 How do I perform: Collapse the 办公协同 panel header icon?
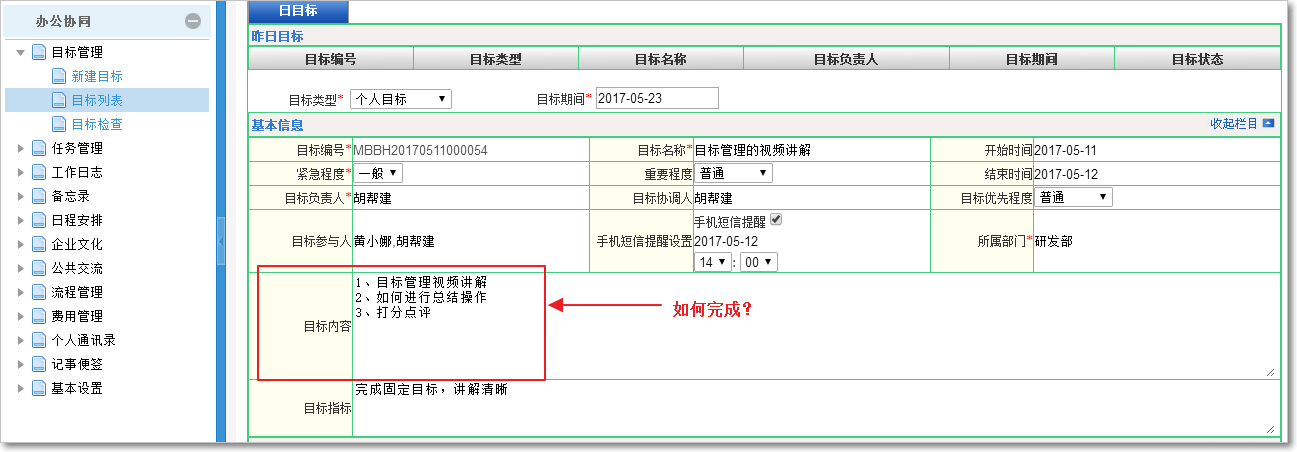pos(193,21)
